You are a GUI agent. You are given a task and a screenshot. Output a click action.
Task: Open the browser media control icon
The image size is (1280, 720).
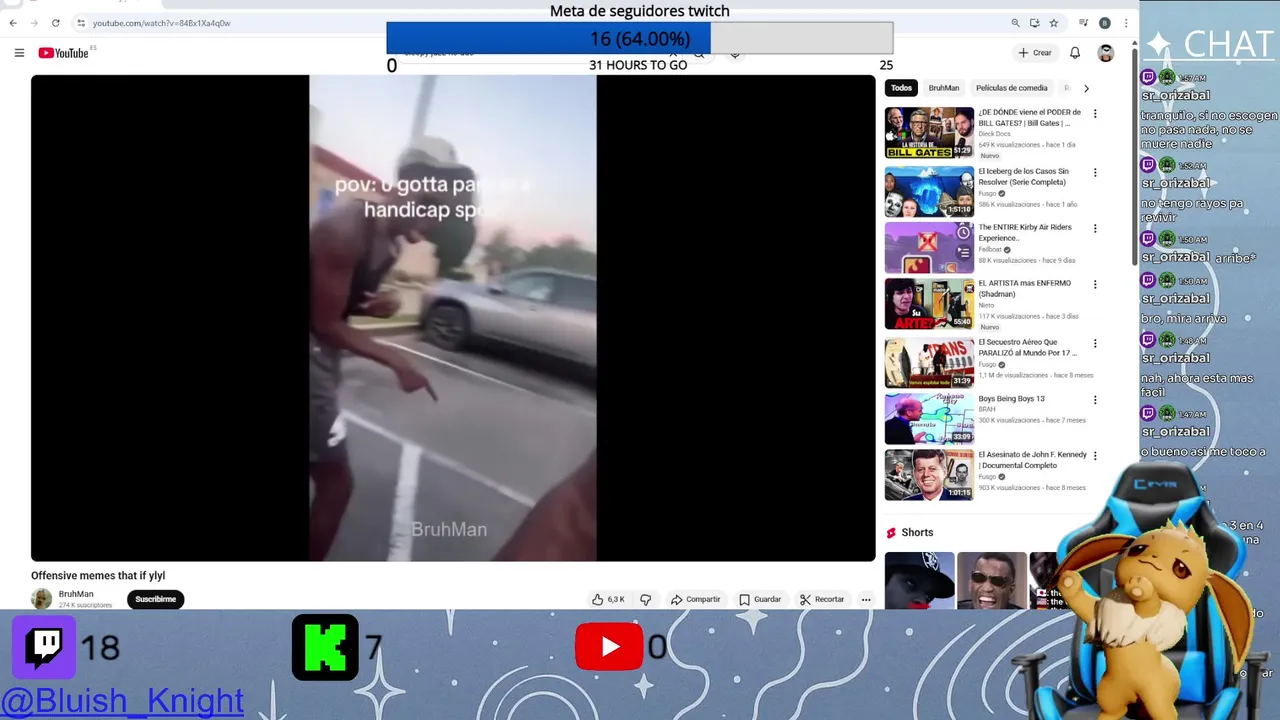point(1083,23)
